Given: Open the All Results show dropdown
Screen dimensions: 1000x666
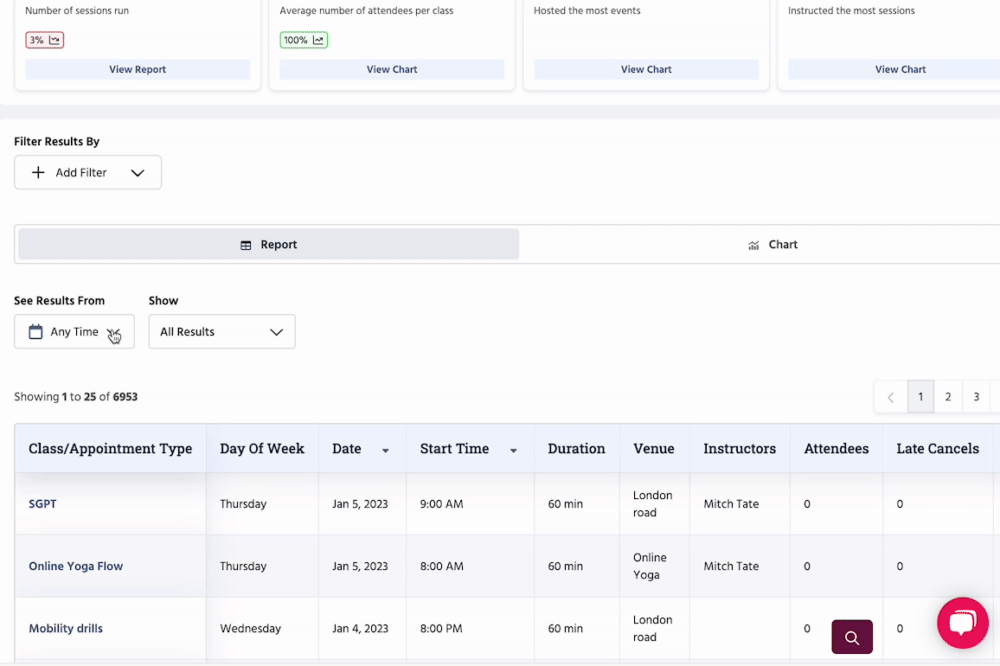Looking at the screenshot, I should pyautogui.click(x=221, y=332).
